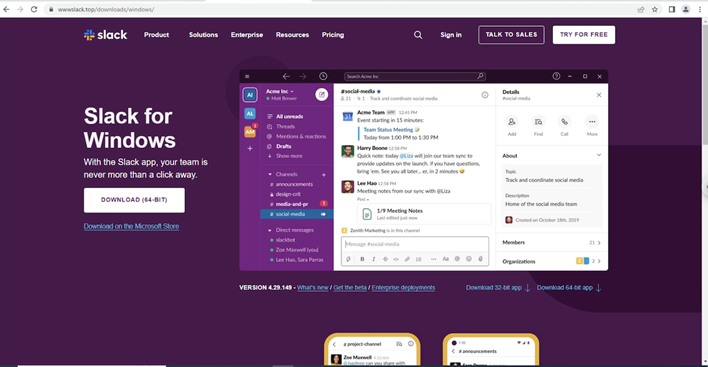Screen dimensions: 708x367
Task: Click the share page icon in address bar
Action: [x=641, y=9]
